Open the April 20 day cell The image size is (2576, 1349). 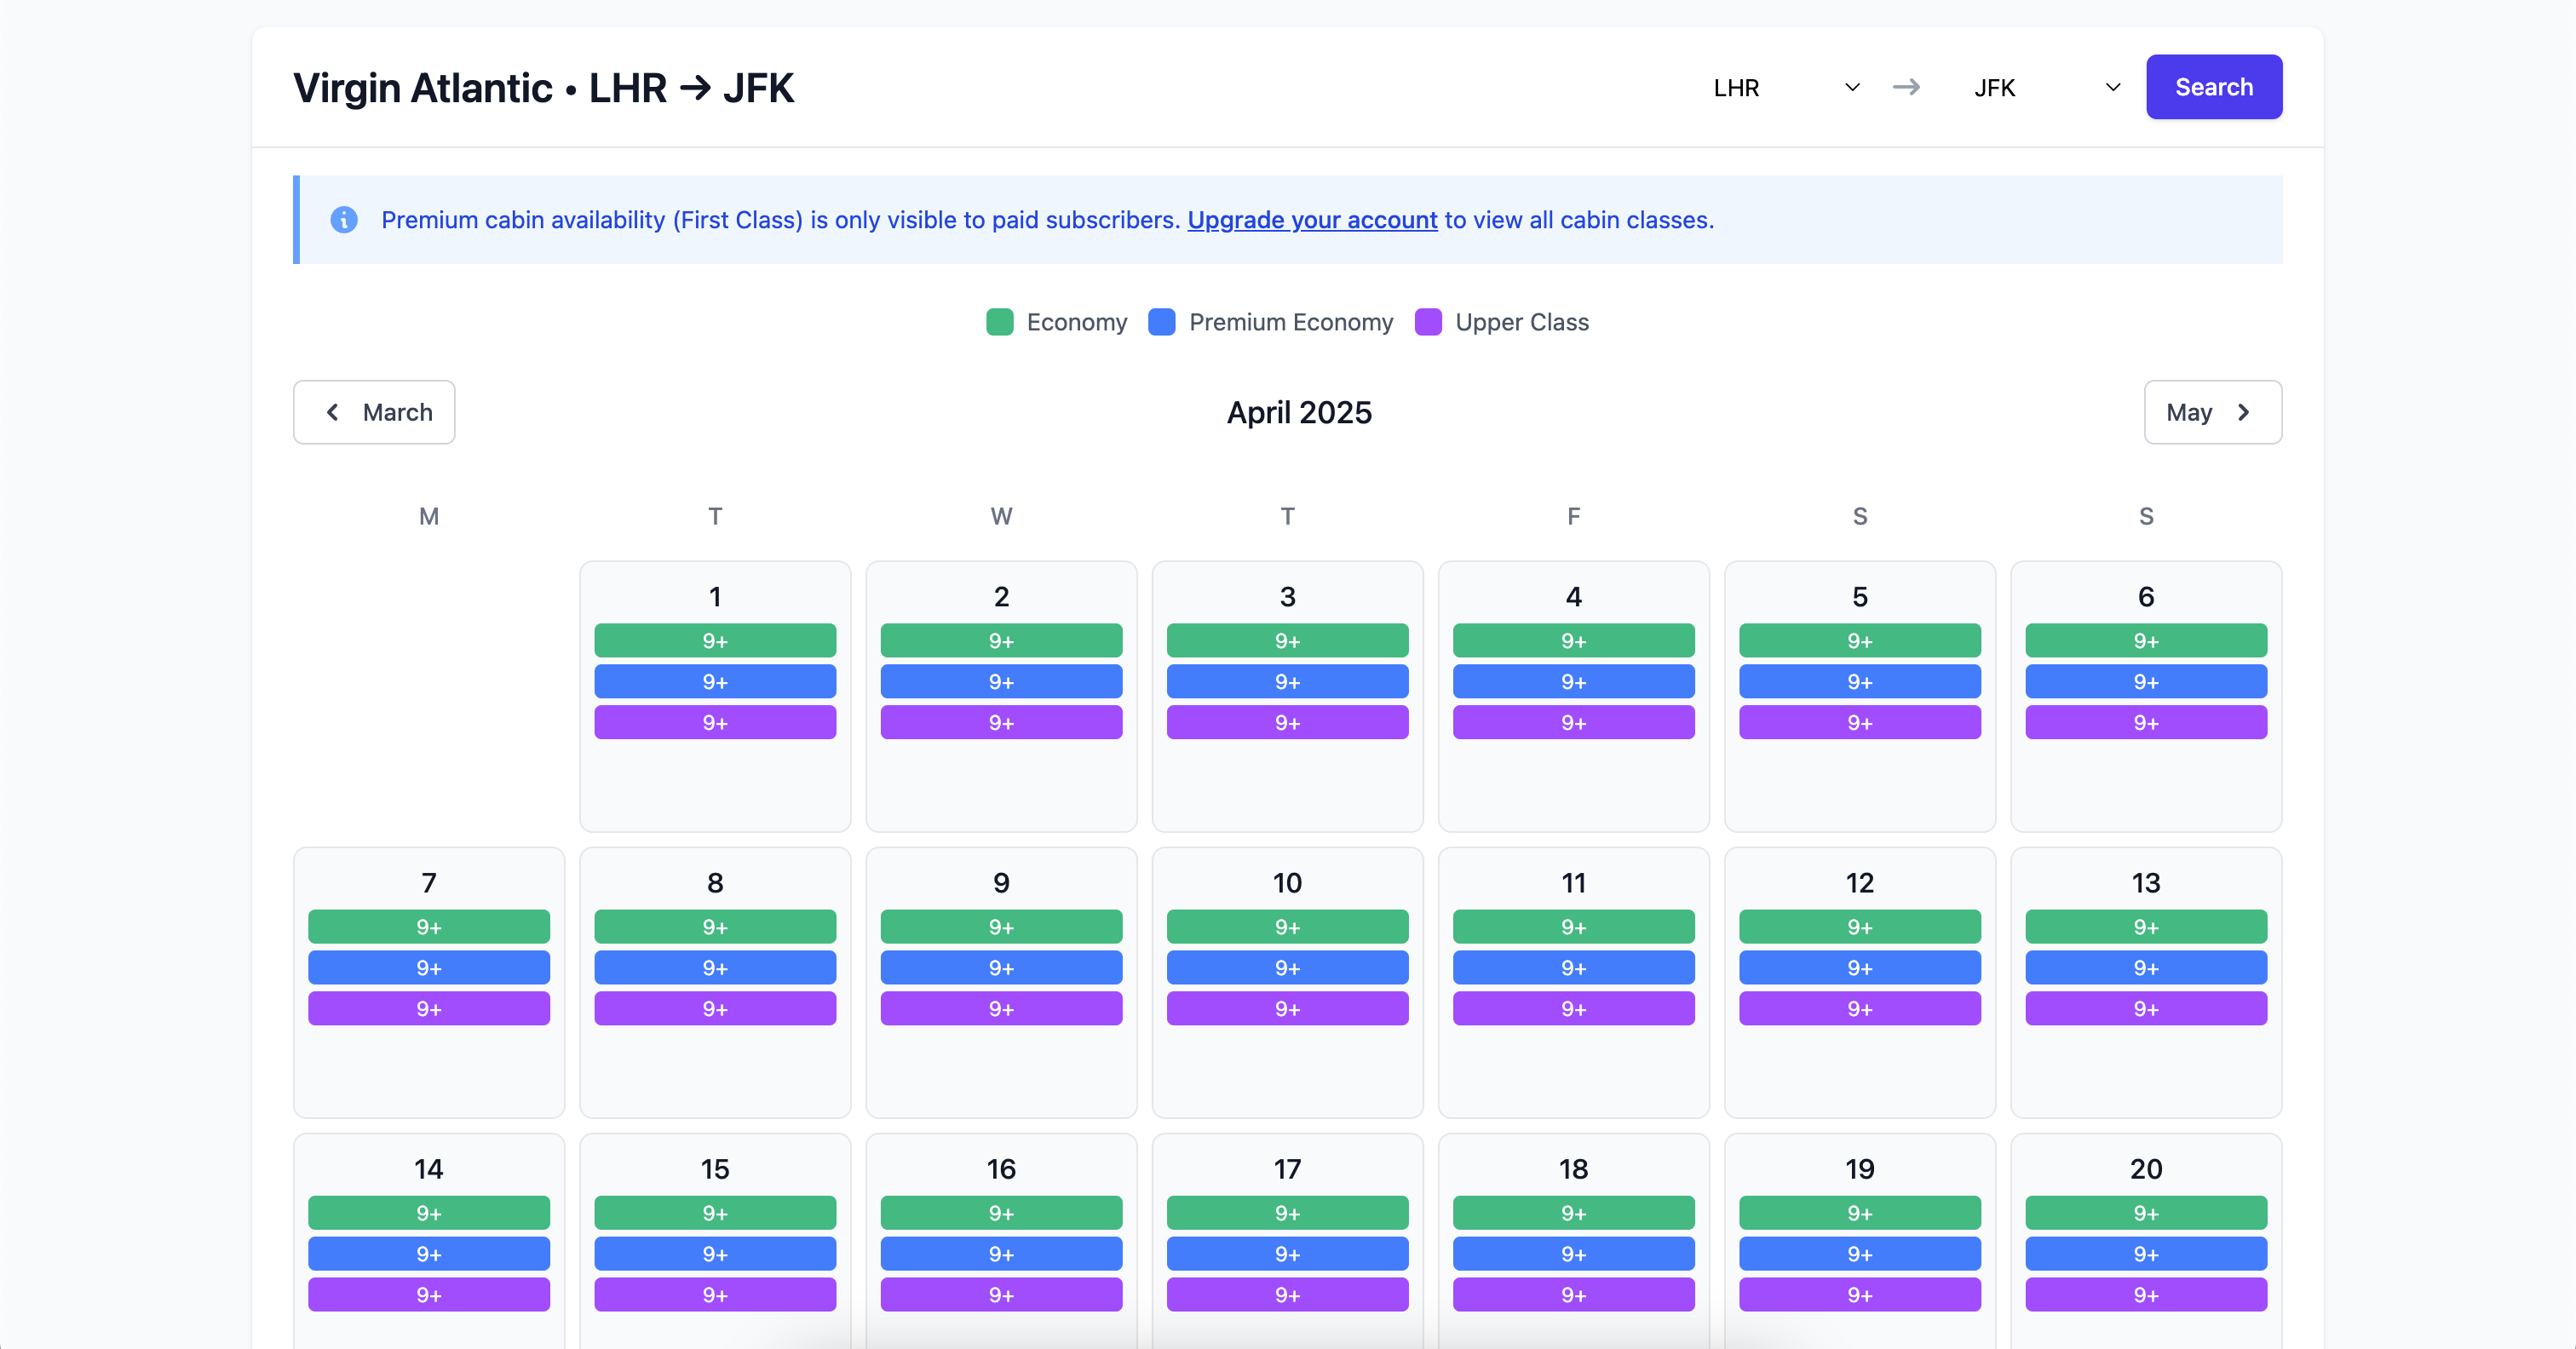point(2146,1241)
